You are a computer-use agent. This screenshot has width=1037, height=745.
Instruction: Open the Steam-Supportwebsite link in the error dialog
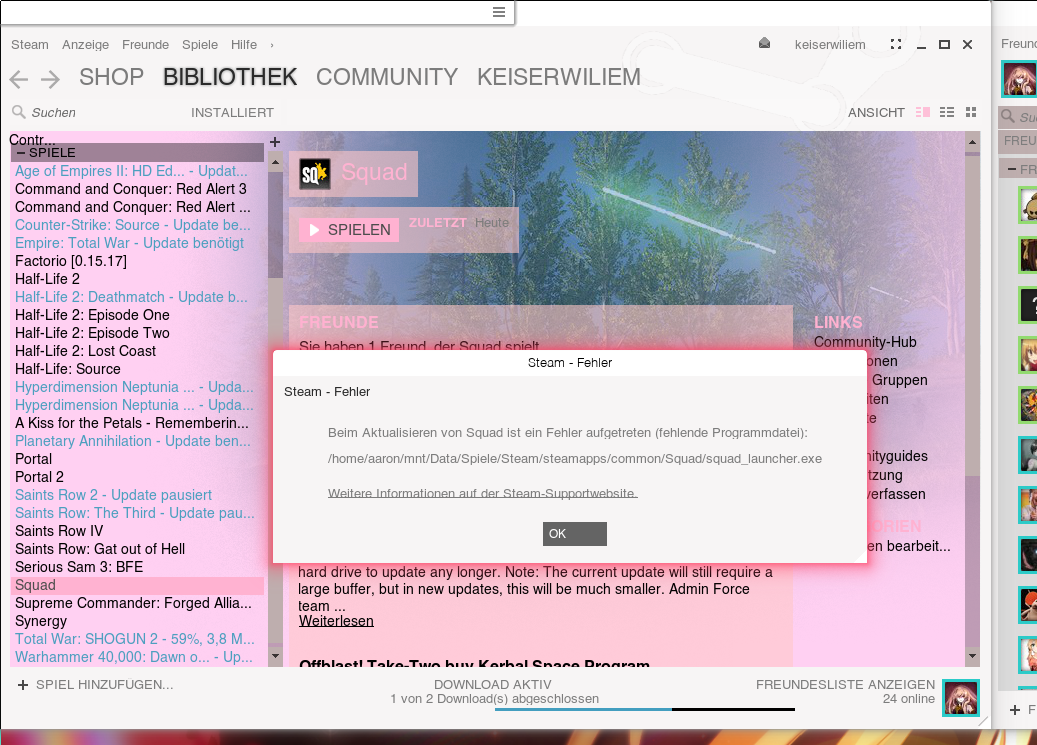(x=482, y=493)
